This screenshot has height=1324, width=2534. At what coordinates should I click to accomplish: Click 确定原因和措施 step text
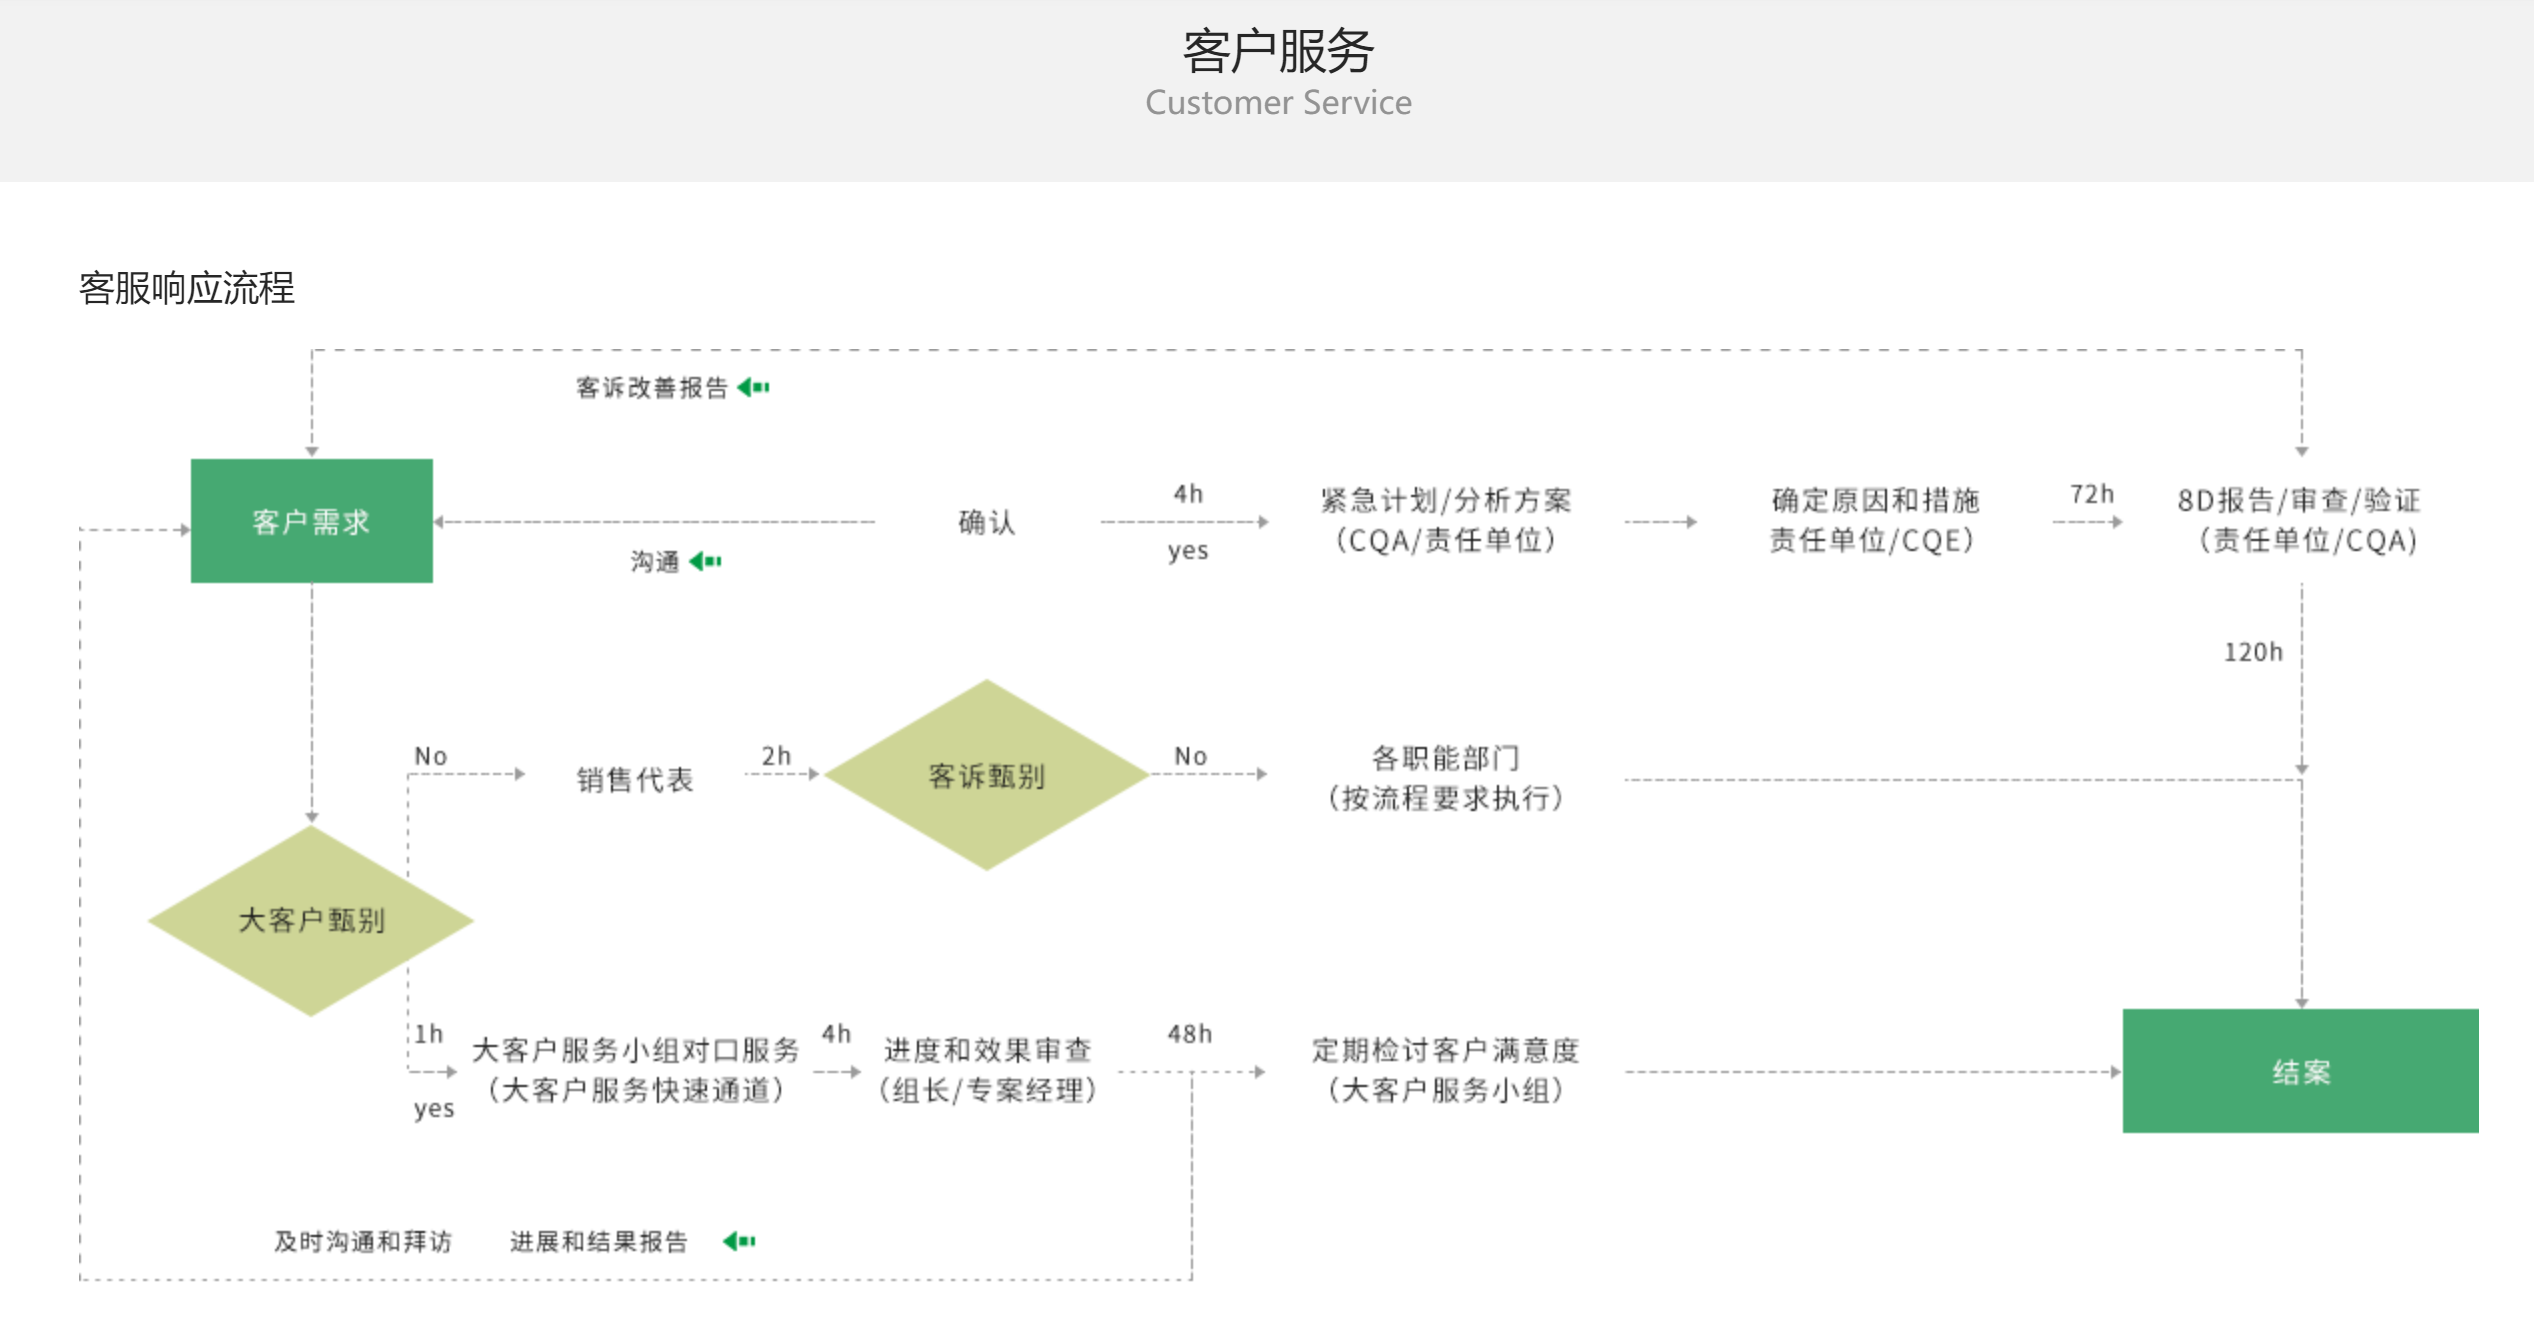click(1874, 501)
